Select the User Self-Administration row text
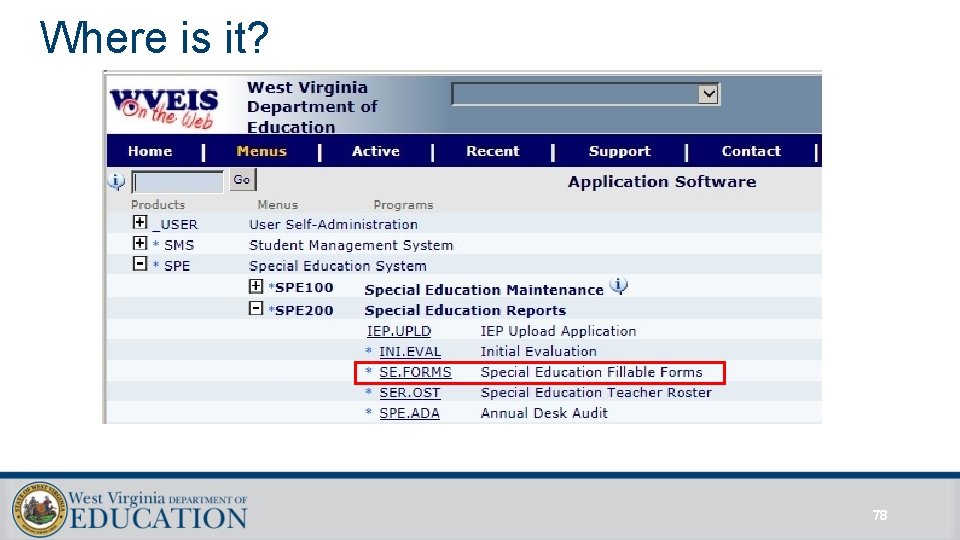 coord(333,225)
